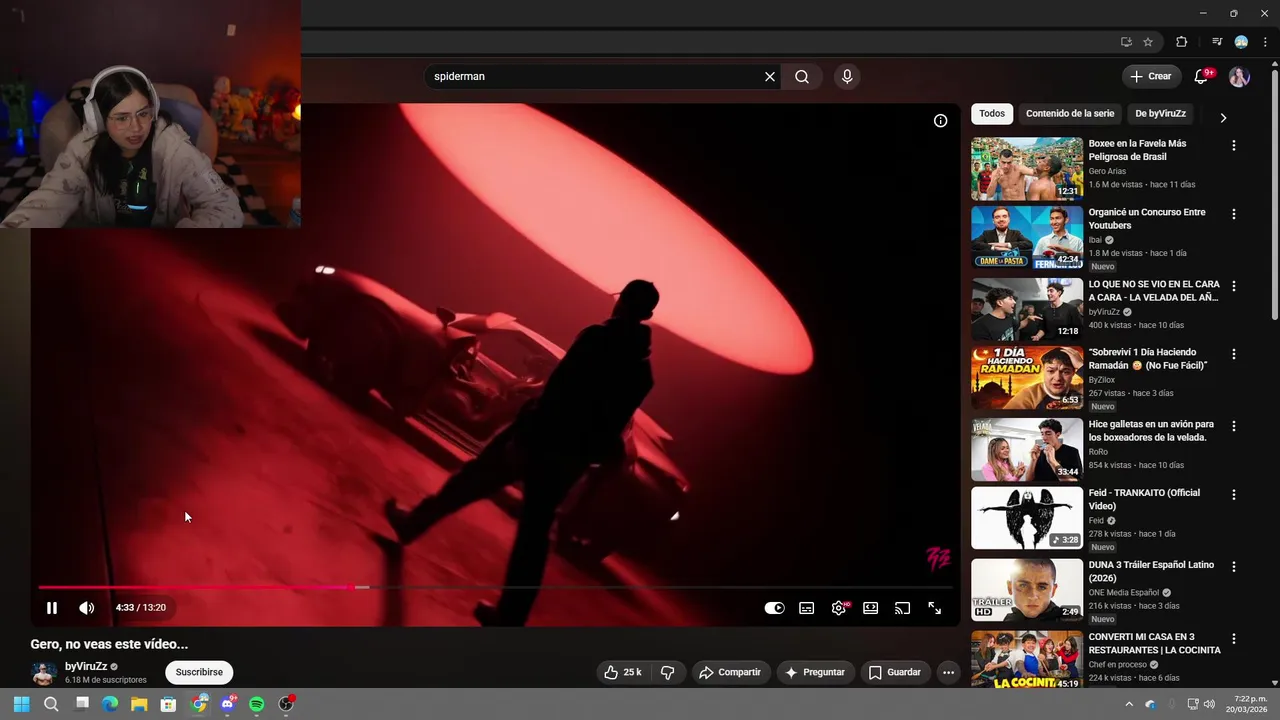Open the YouTube account avatar menu

pos(1239,77)
